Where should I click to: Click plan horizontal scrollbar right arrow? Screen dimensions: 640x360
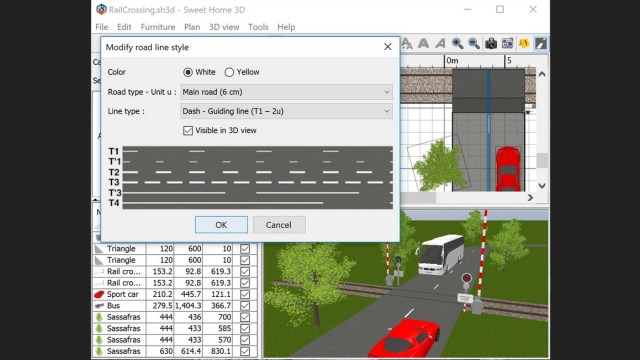coord(530,198)
